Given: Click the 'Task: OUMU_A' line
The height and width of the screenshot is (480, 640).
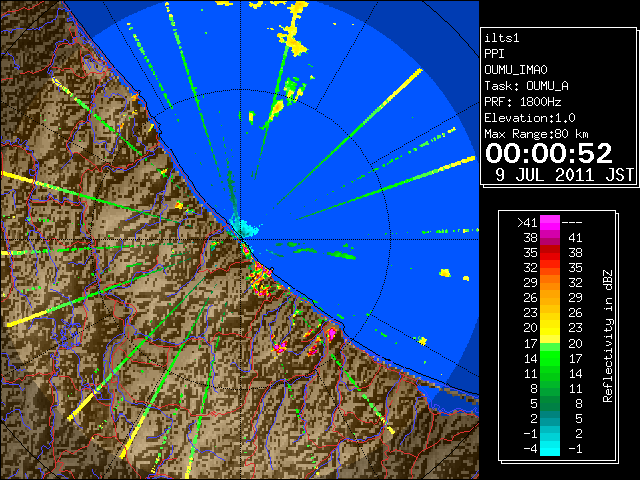Looking at the screenshot, I should coord(526,86).
